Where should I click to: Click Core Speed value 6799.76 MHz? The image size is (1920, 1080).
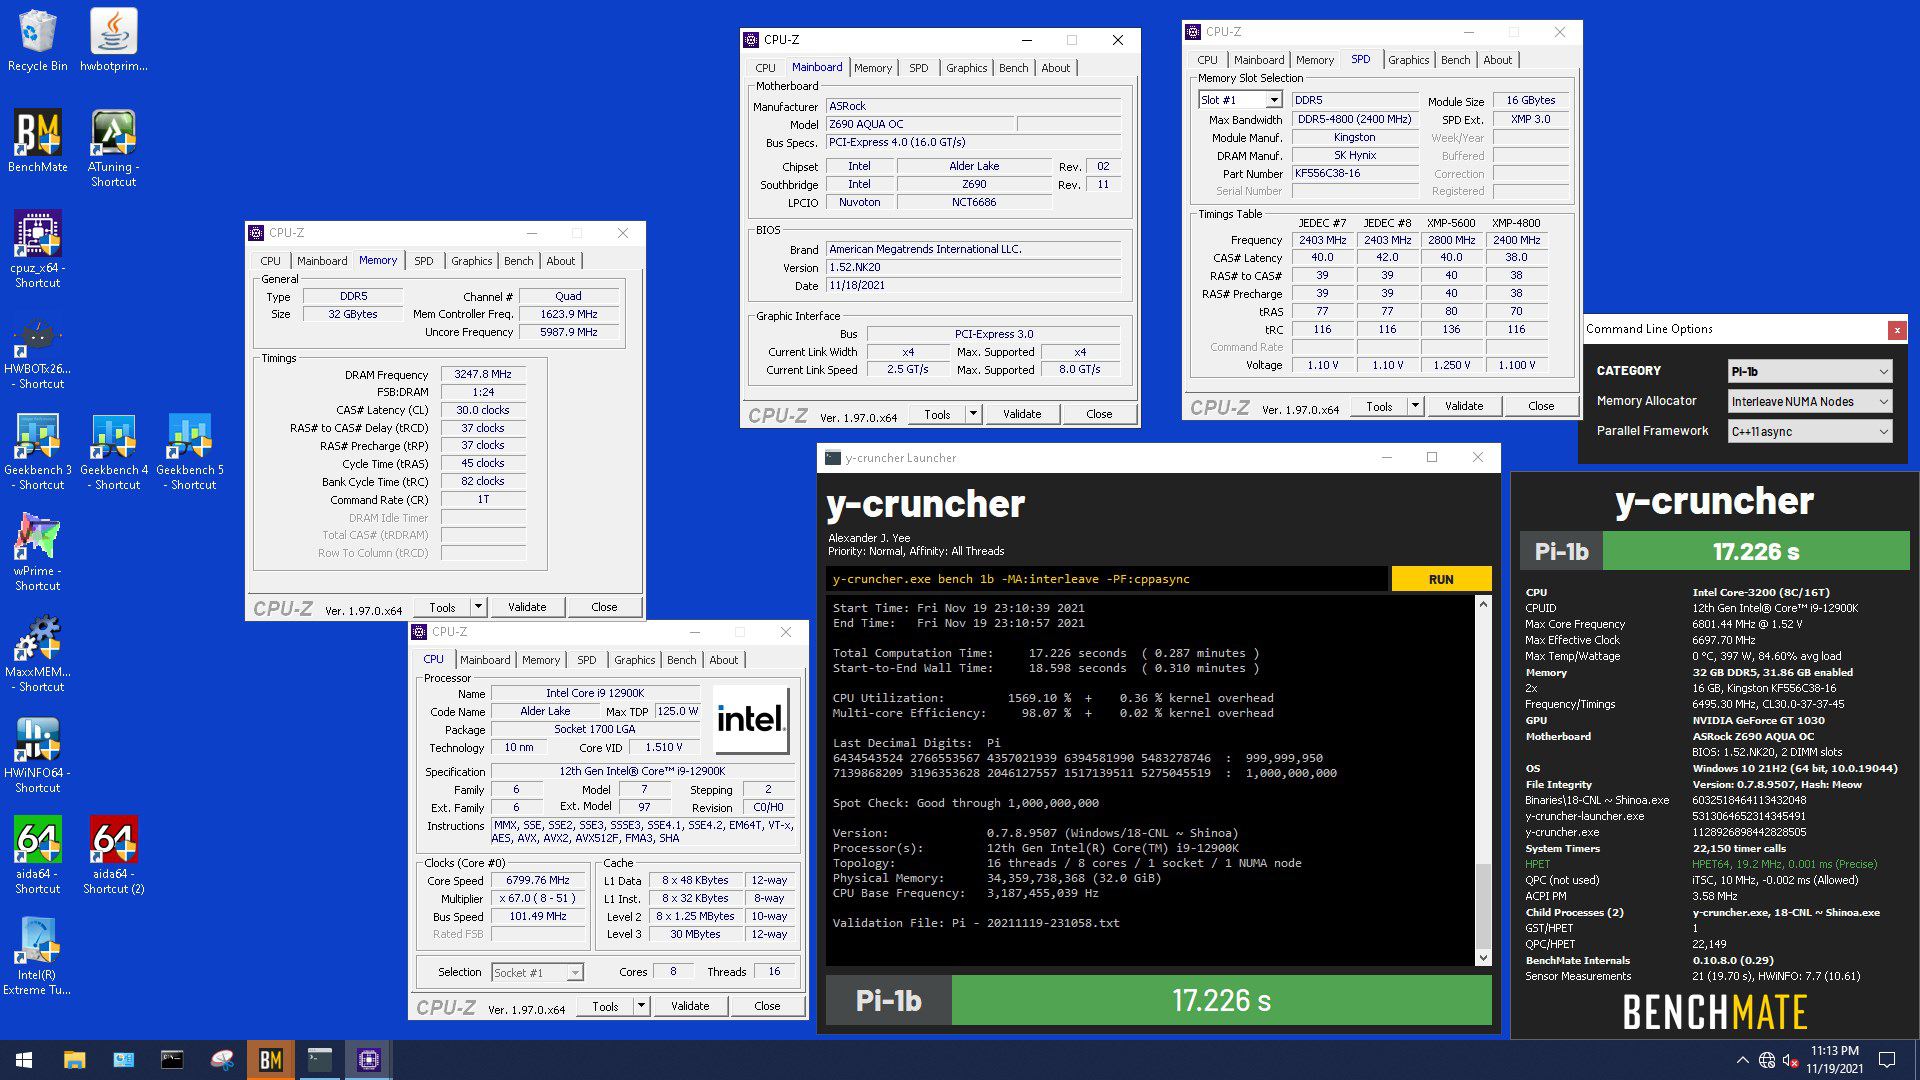[x=538, y=881]
